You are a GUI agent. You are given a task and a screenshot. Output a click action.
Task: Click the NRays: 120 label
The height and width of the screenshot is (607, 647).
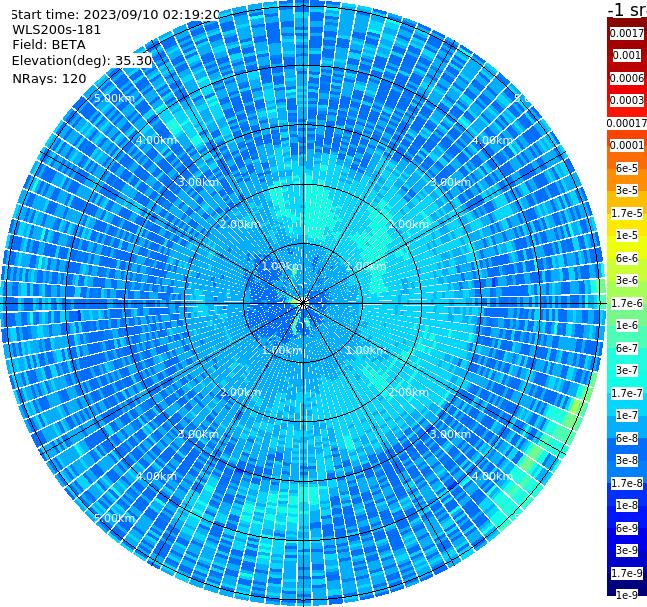pos(49,78)
